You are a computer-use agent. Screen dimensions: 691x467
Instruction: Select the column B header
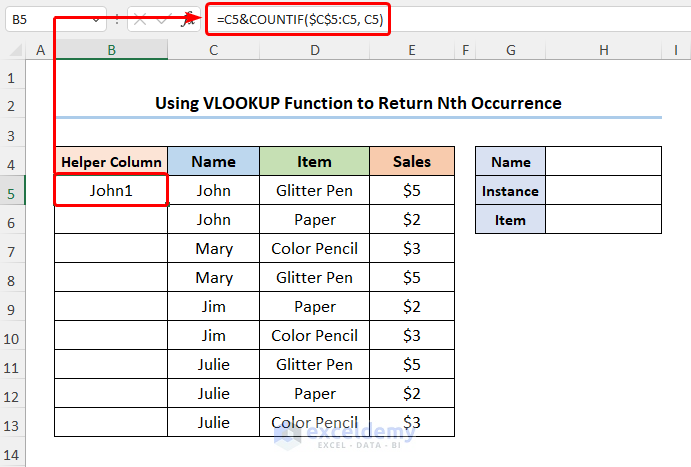111,50
